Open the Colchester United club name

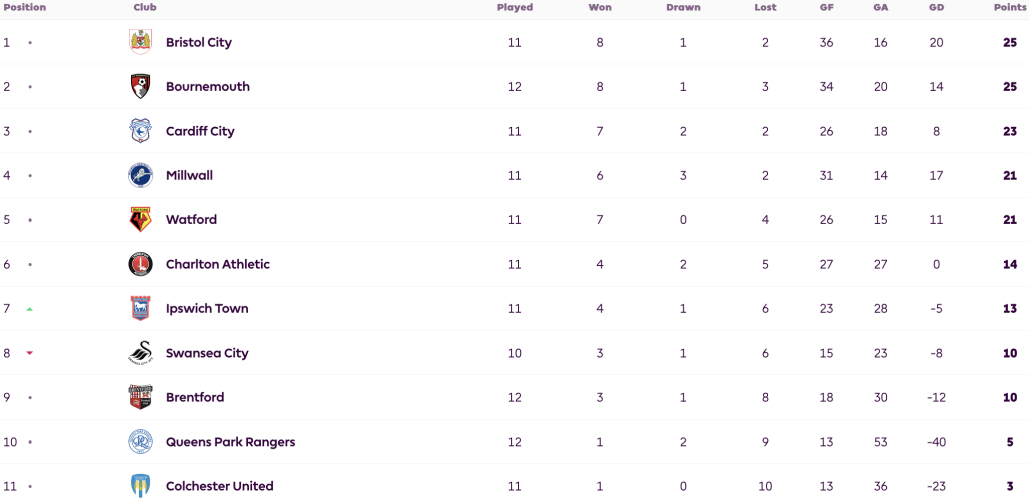coord(220,486)
